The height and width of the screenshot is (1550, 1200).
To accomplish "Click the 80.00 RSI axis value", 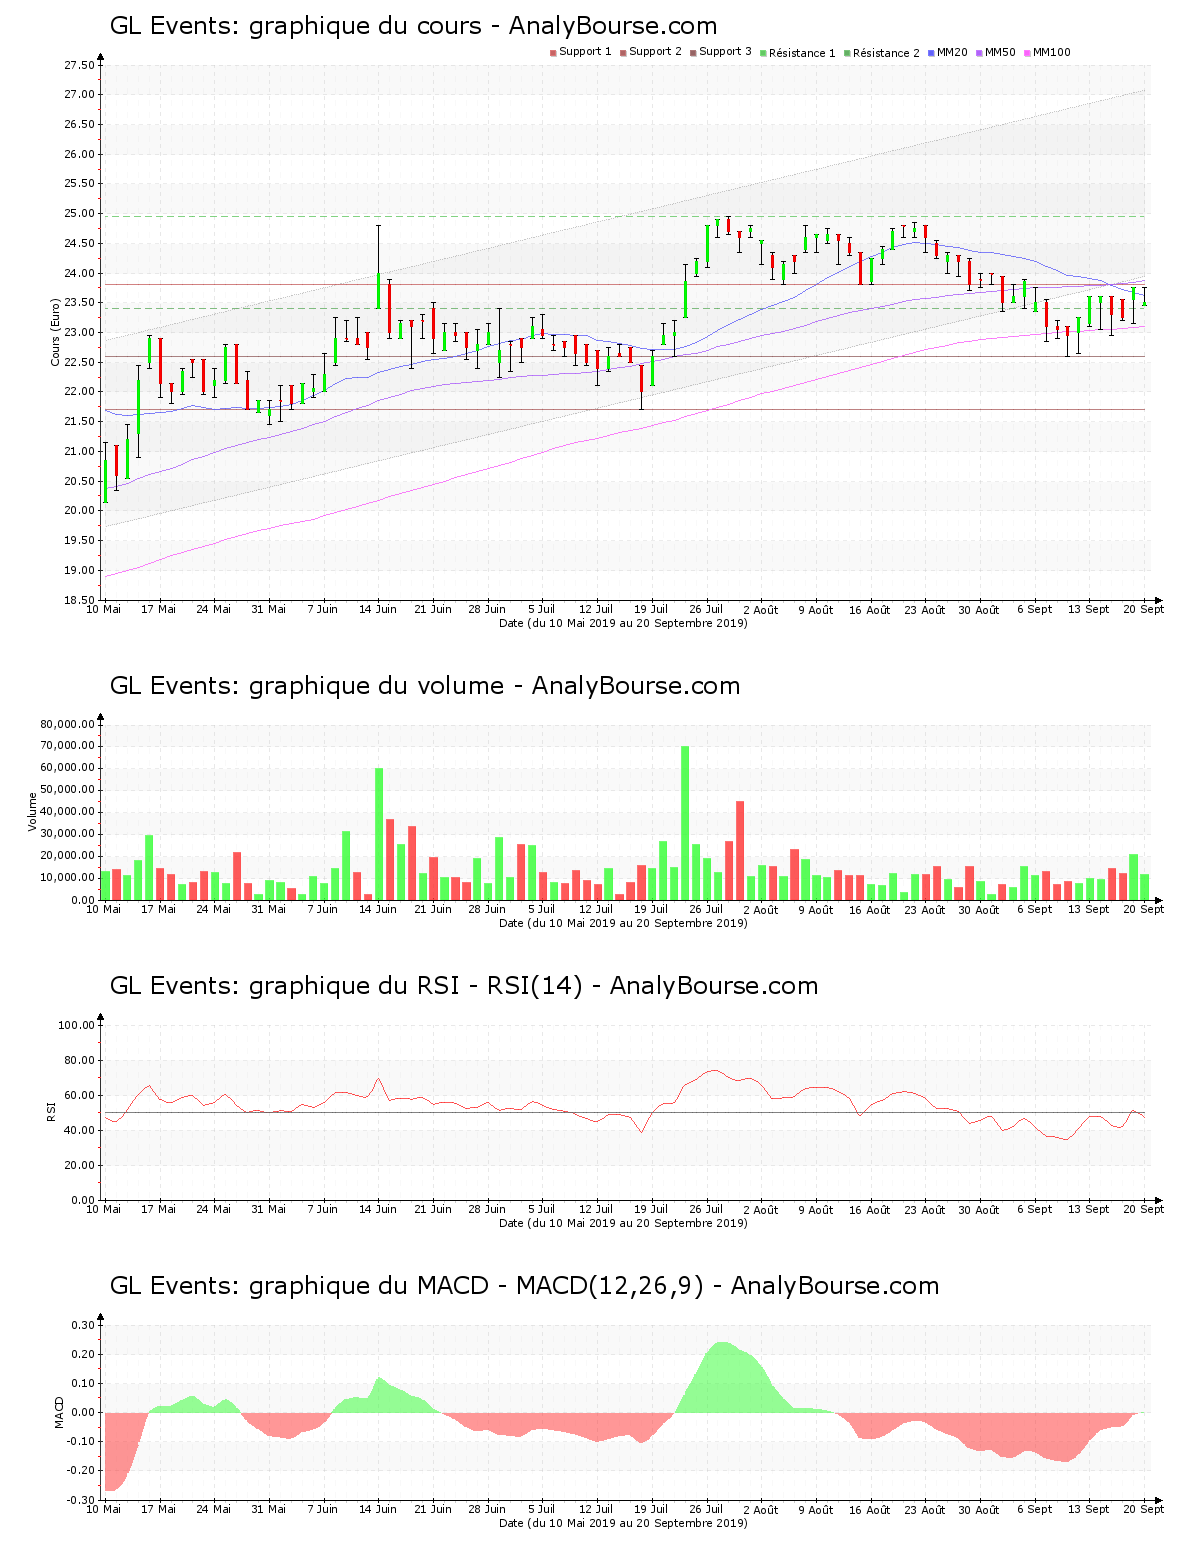I will pyautogui.click(x=79, y=1060).
